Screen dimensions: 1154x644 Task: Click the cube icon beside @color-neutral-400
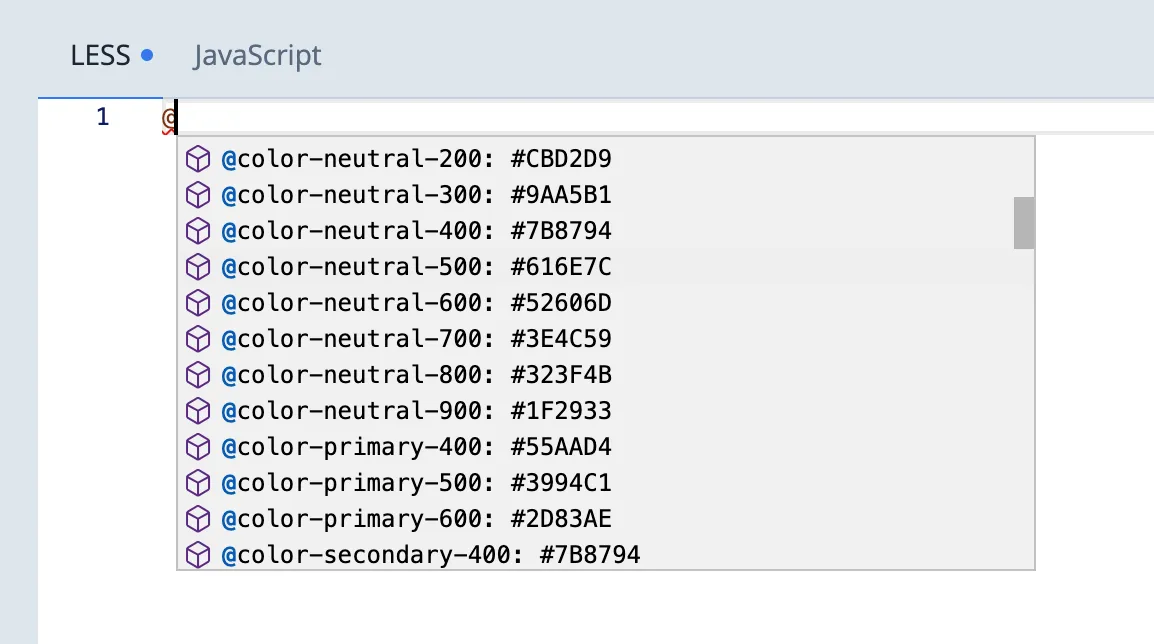197,230
